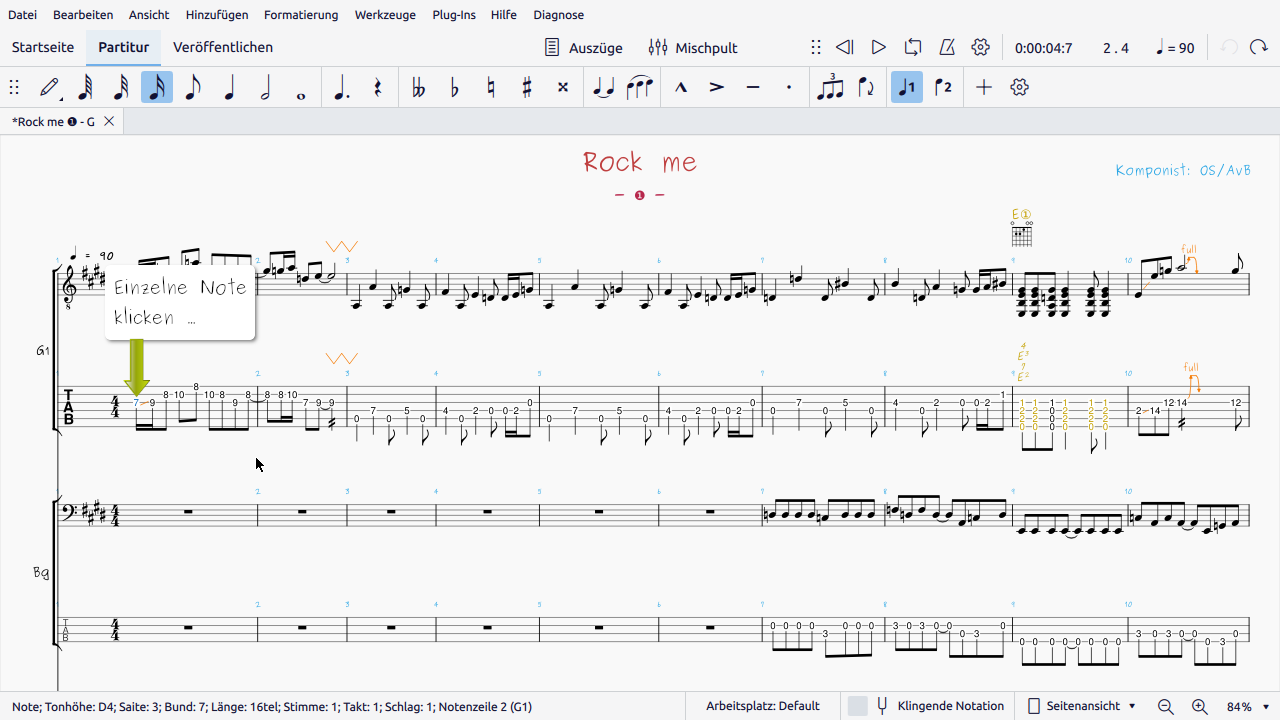1280x720 pixels.
Task: Open the Arbeitsplatz: Default workspace selector
Action: (x=762, y=706)
